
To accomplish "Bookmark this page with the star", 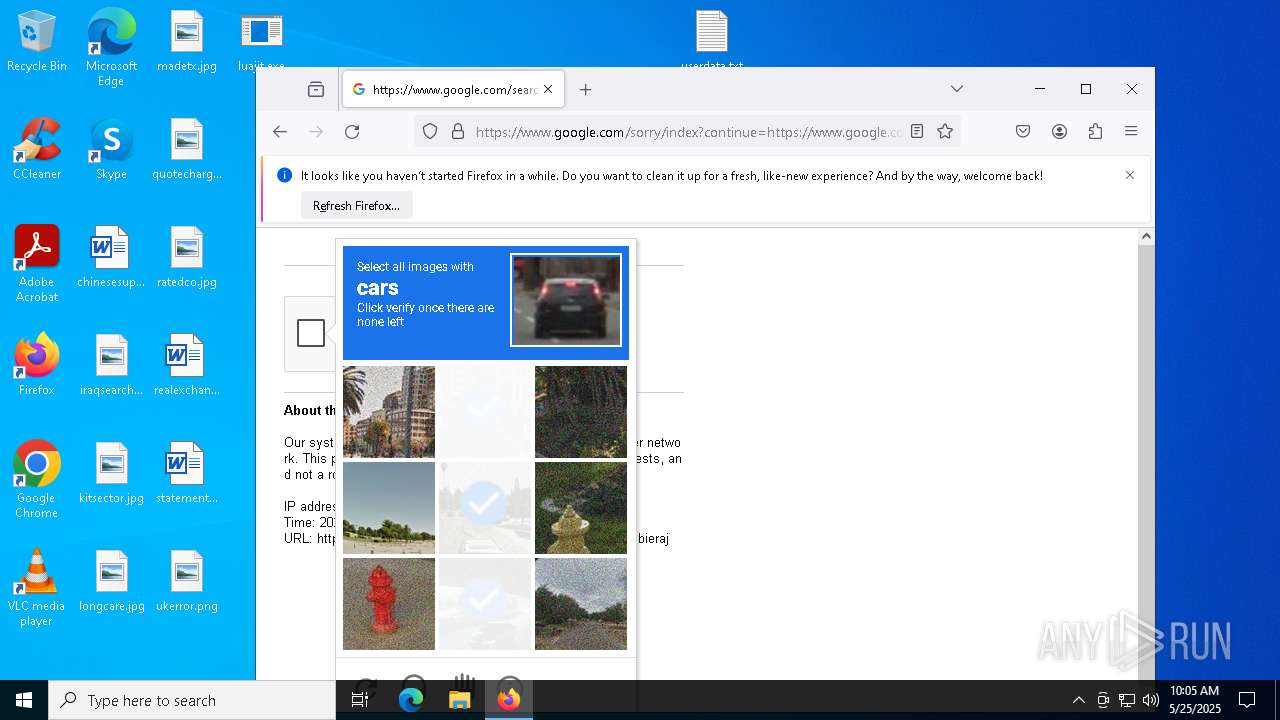I will click(945, 131).
